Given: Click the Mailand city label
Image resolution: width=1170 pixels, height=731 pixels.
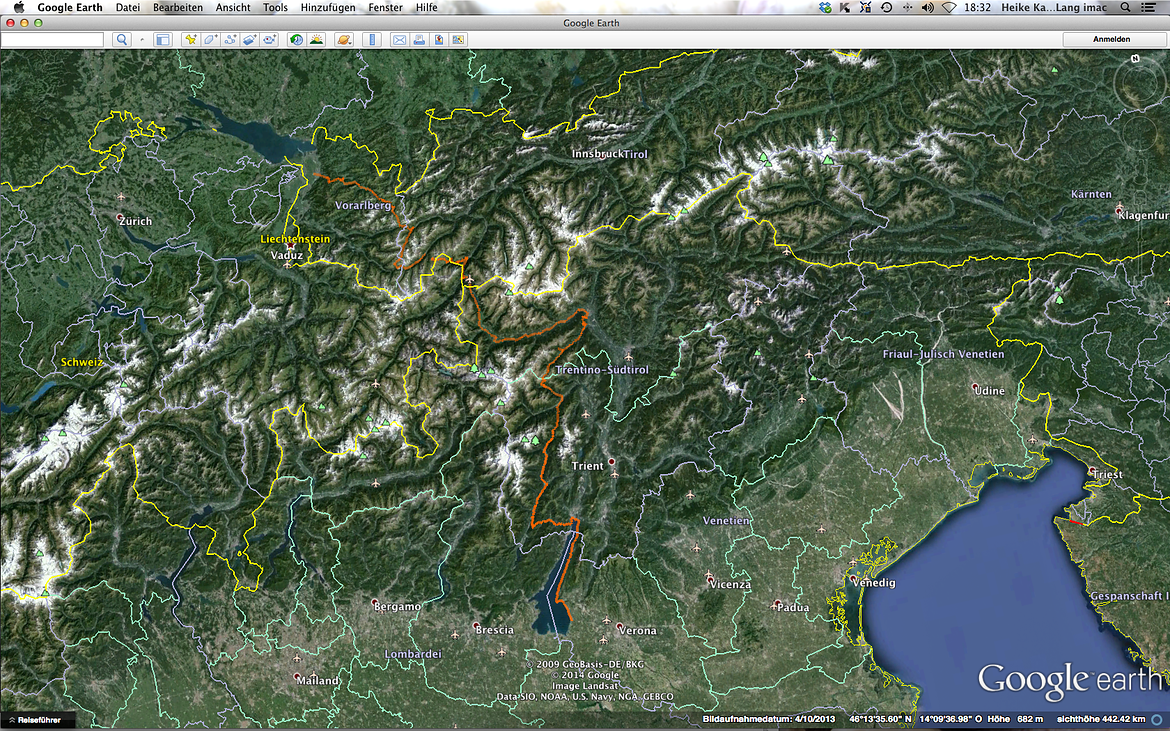Looking at the screenshot, I should pos(318,681).
